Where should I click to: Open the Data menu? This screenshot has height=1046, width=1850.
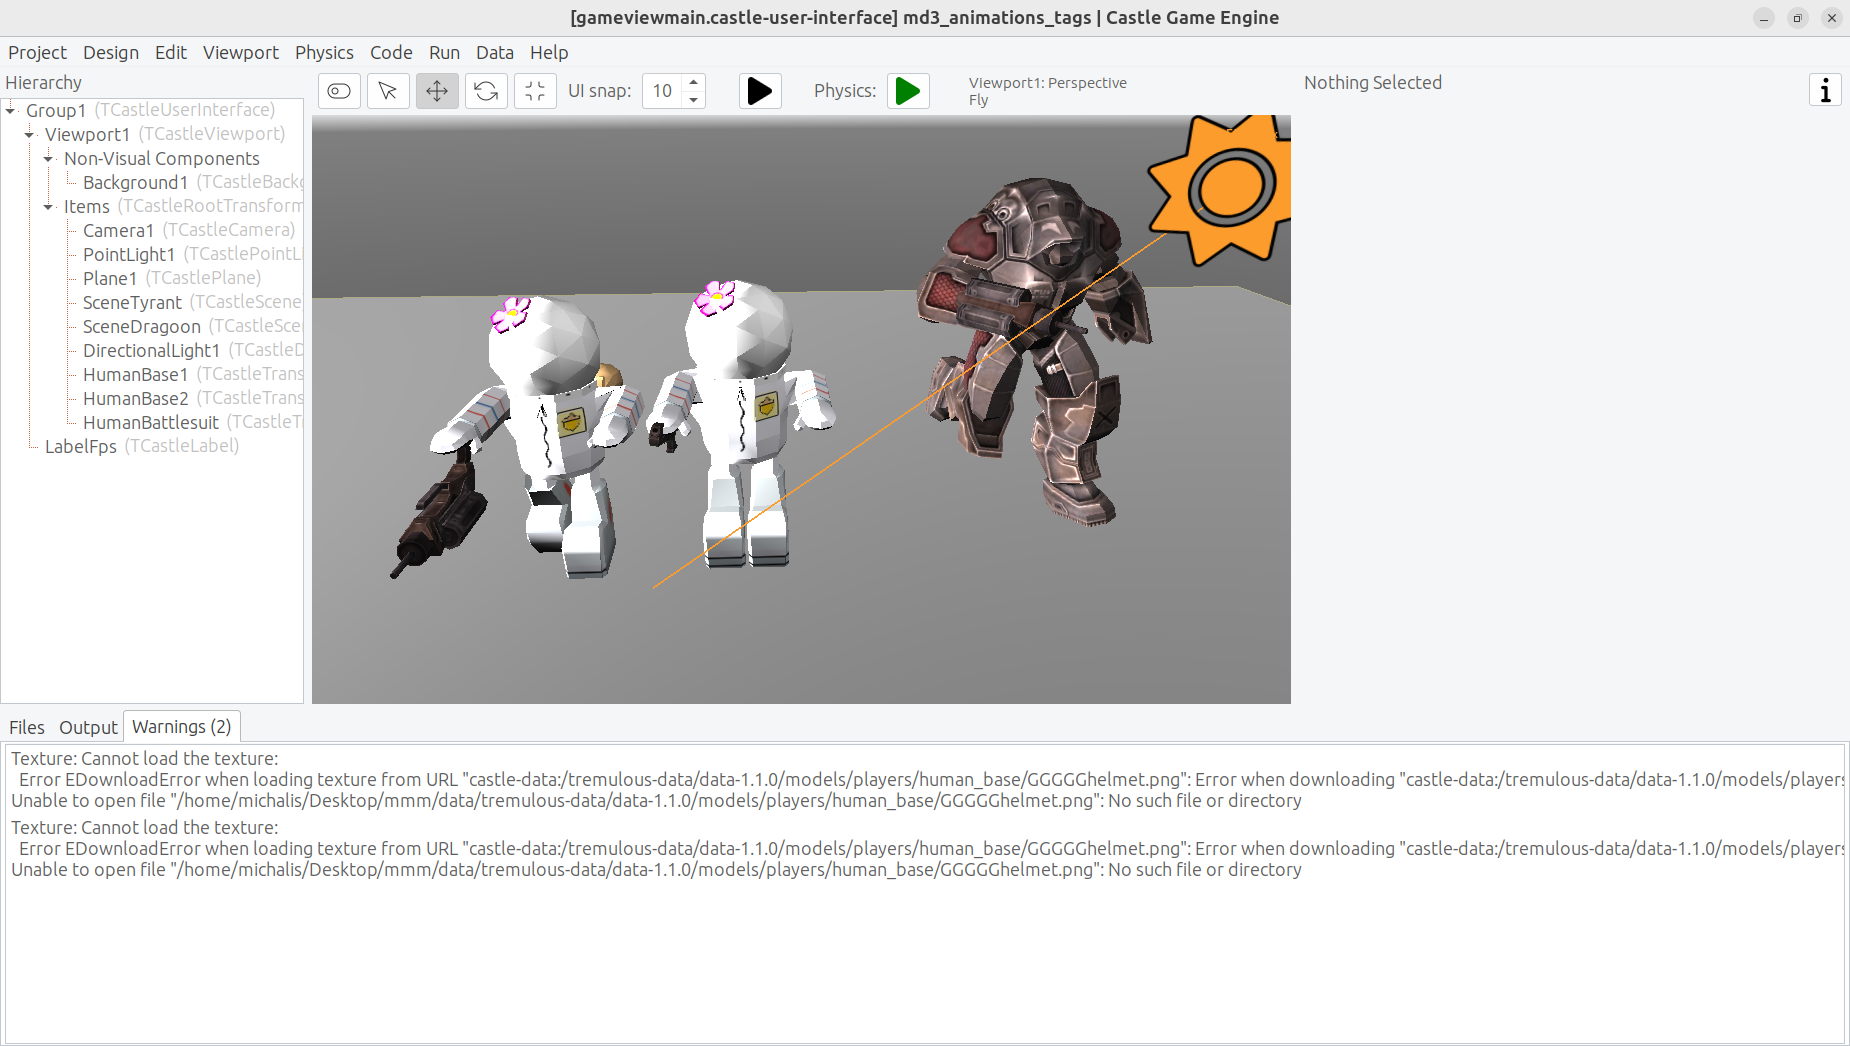coord(495,52)
